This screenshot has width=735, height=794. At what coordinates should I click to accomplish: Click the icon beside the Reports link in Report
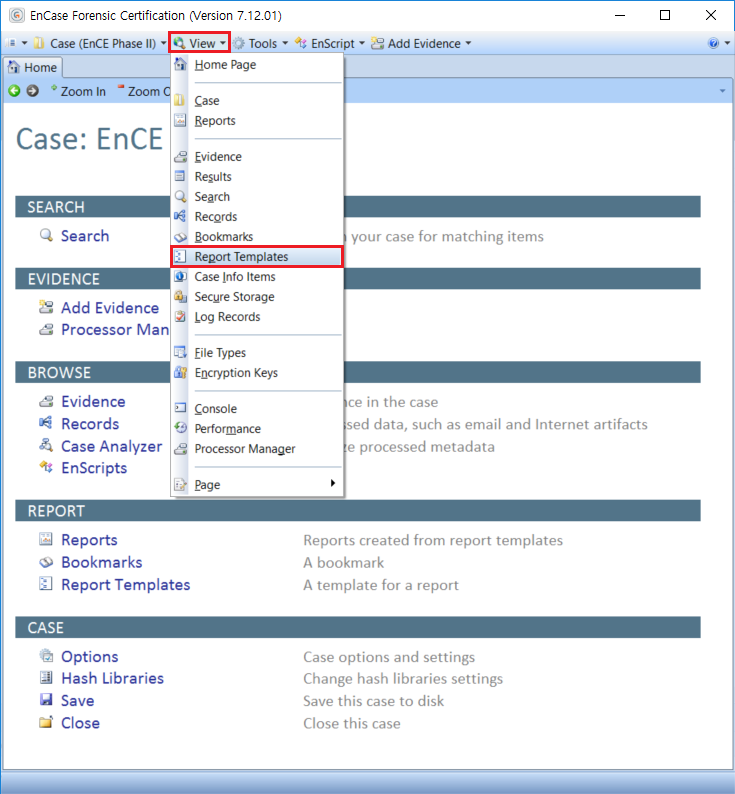[x=46, y=539]
